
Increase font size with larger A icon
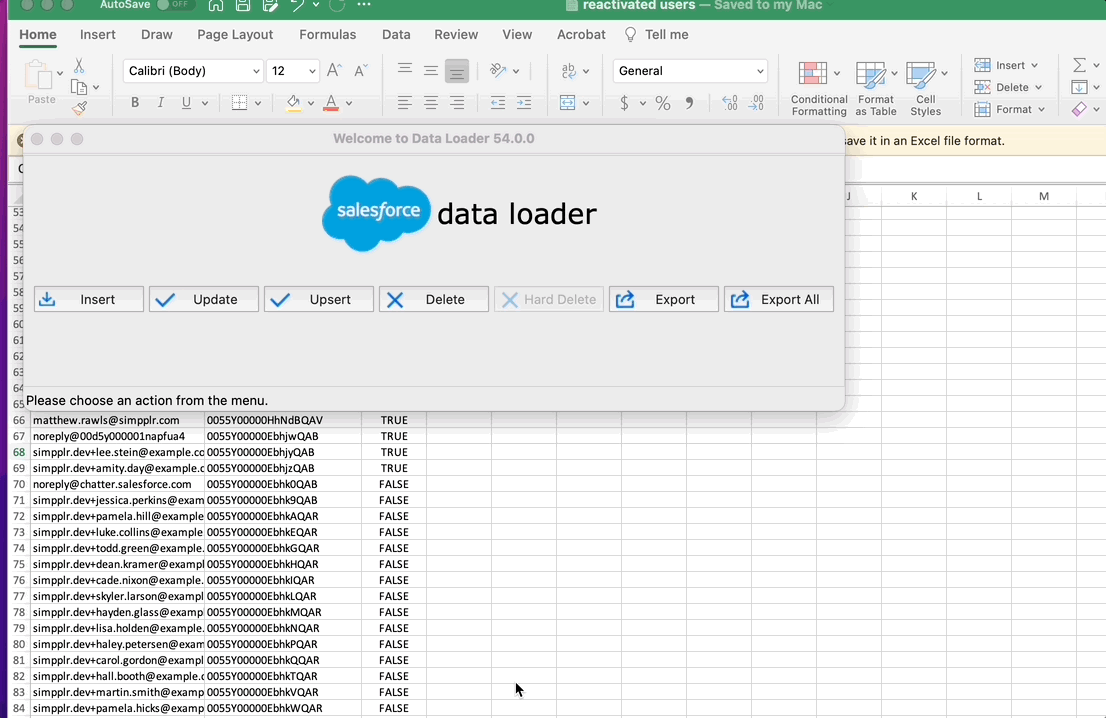click(x=334, y=71)
